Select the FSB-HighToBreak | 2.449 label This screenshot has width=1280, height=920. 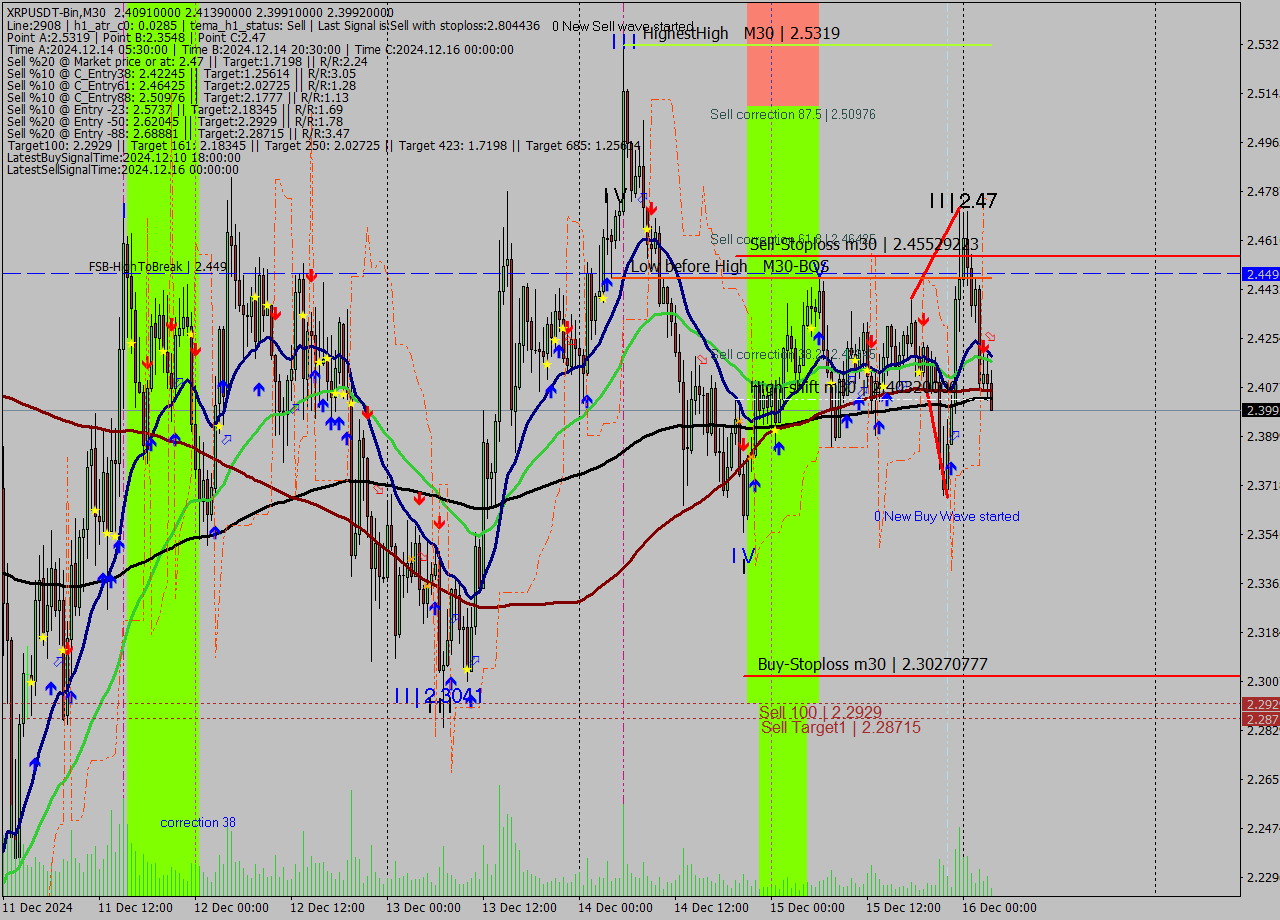point(158,267)
